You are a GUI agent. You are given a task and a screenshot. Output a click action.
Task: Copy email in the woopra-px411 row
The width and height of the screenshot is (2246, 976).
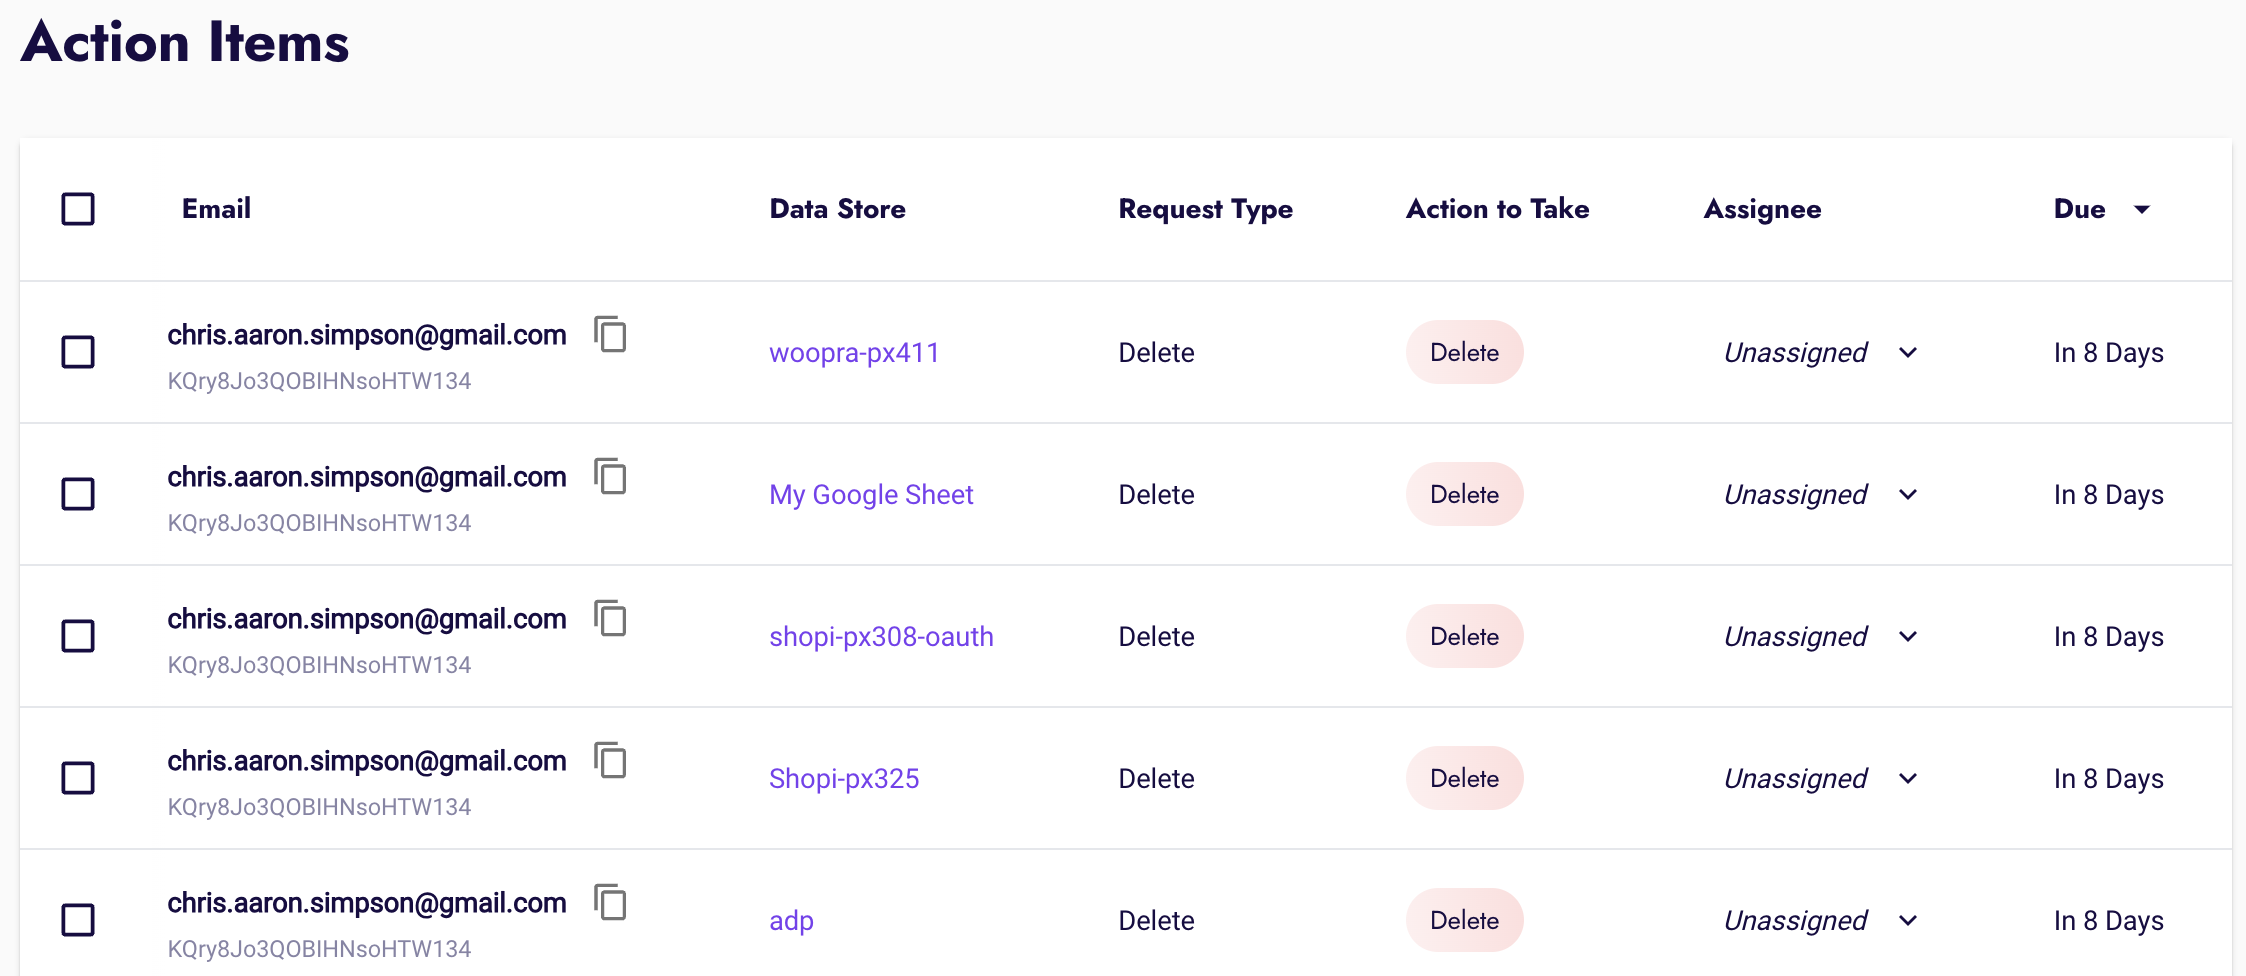click(x=610, y=334)
